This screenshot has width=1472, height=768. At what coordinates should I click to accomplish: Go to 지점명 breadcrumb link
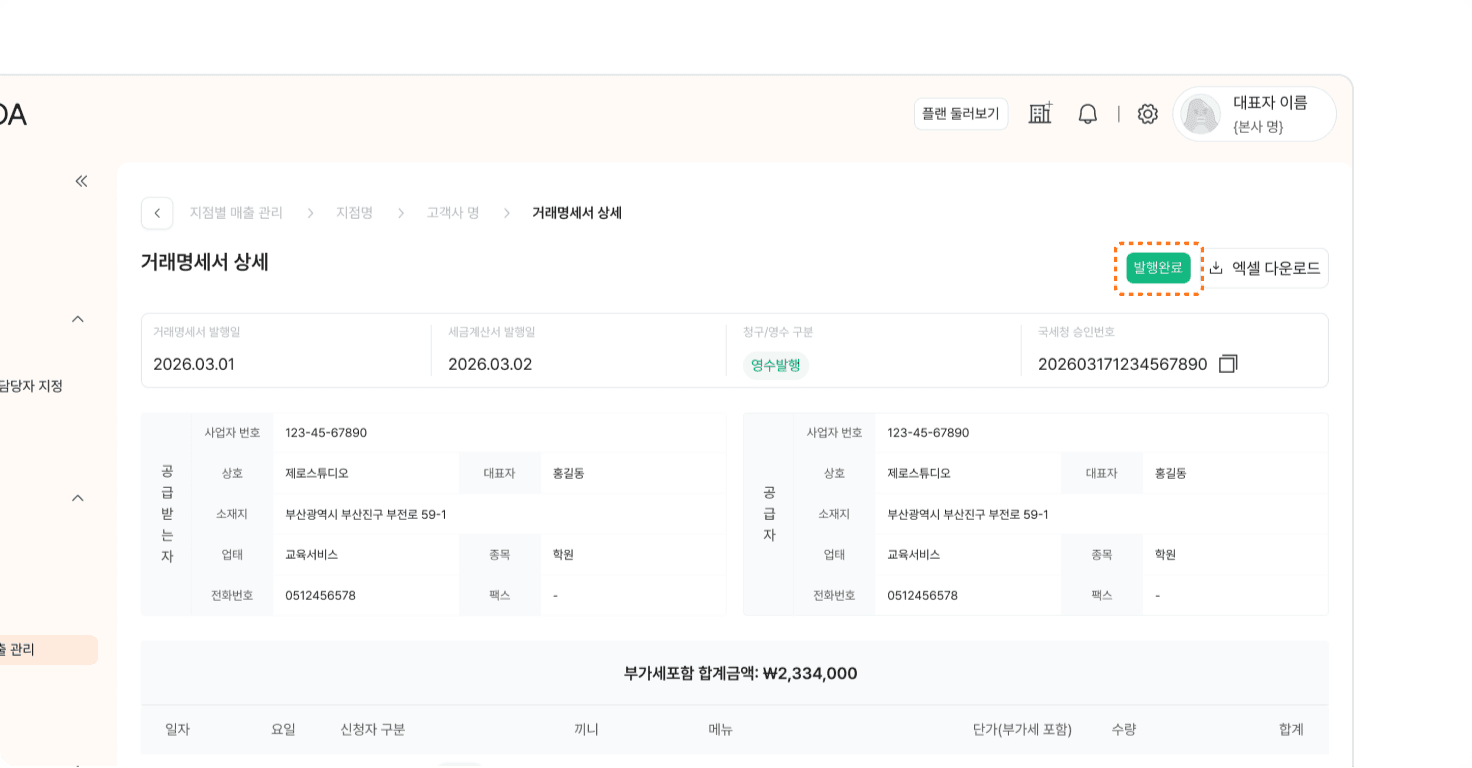coord(354,213)
